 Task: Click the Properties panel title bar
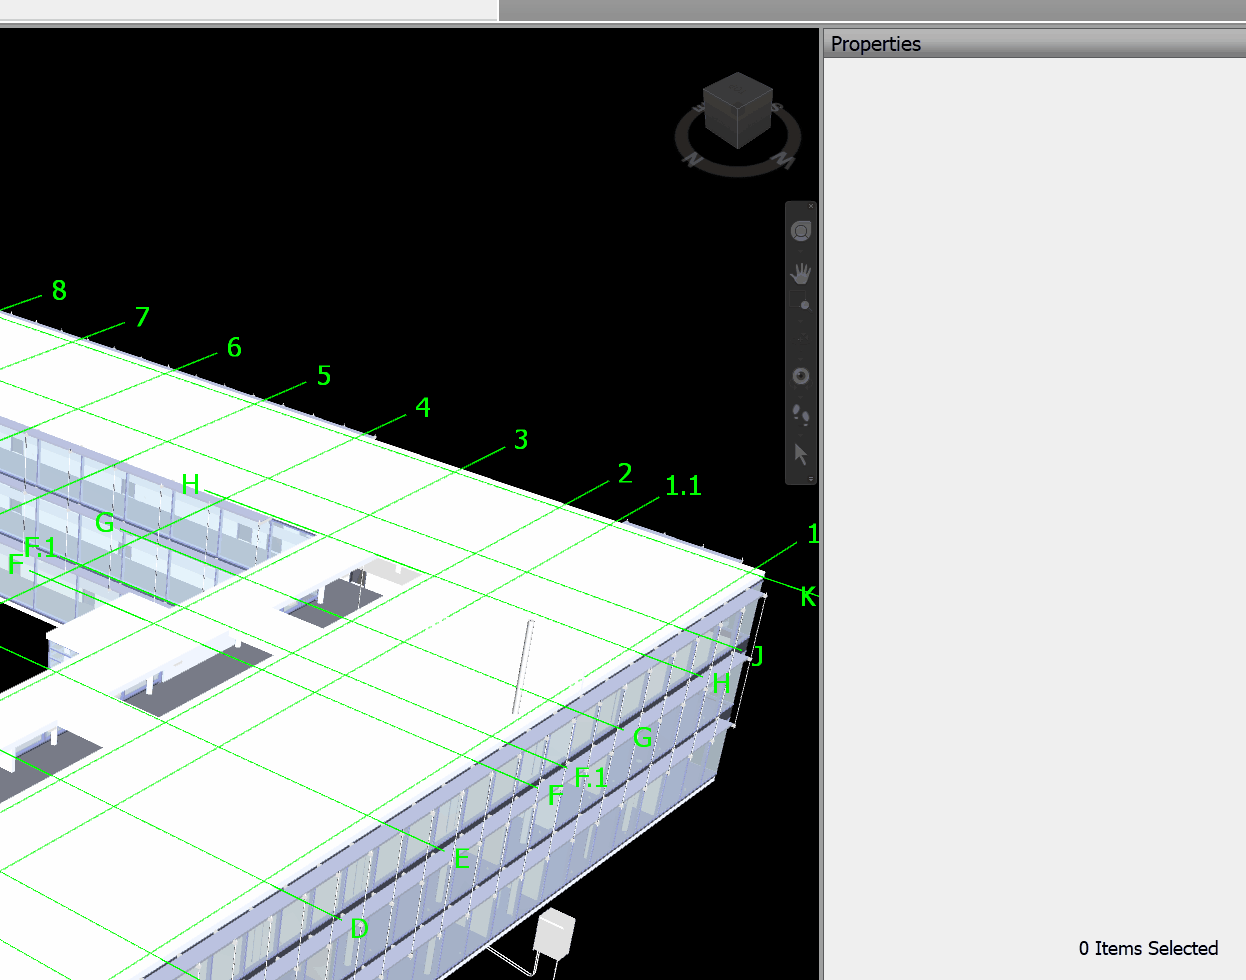(1034, 43)
